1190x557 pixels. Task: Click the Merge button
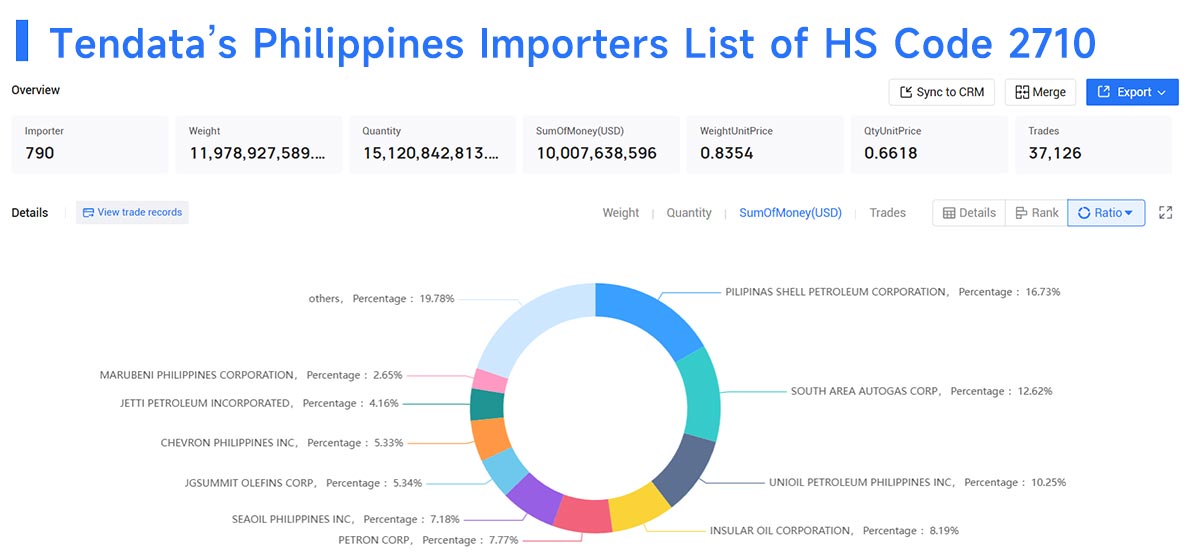[1040, 92]
